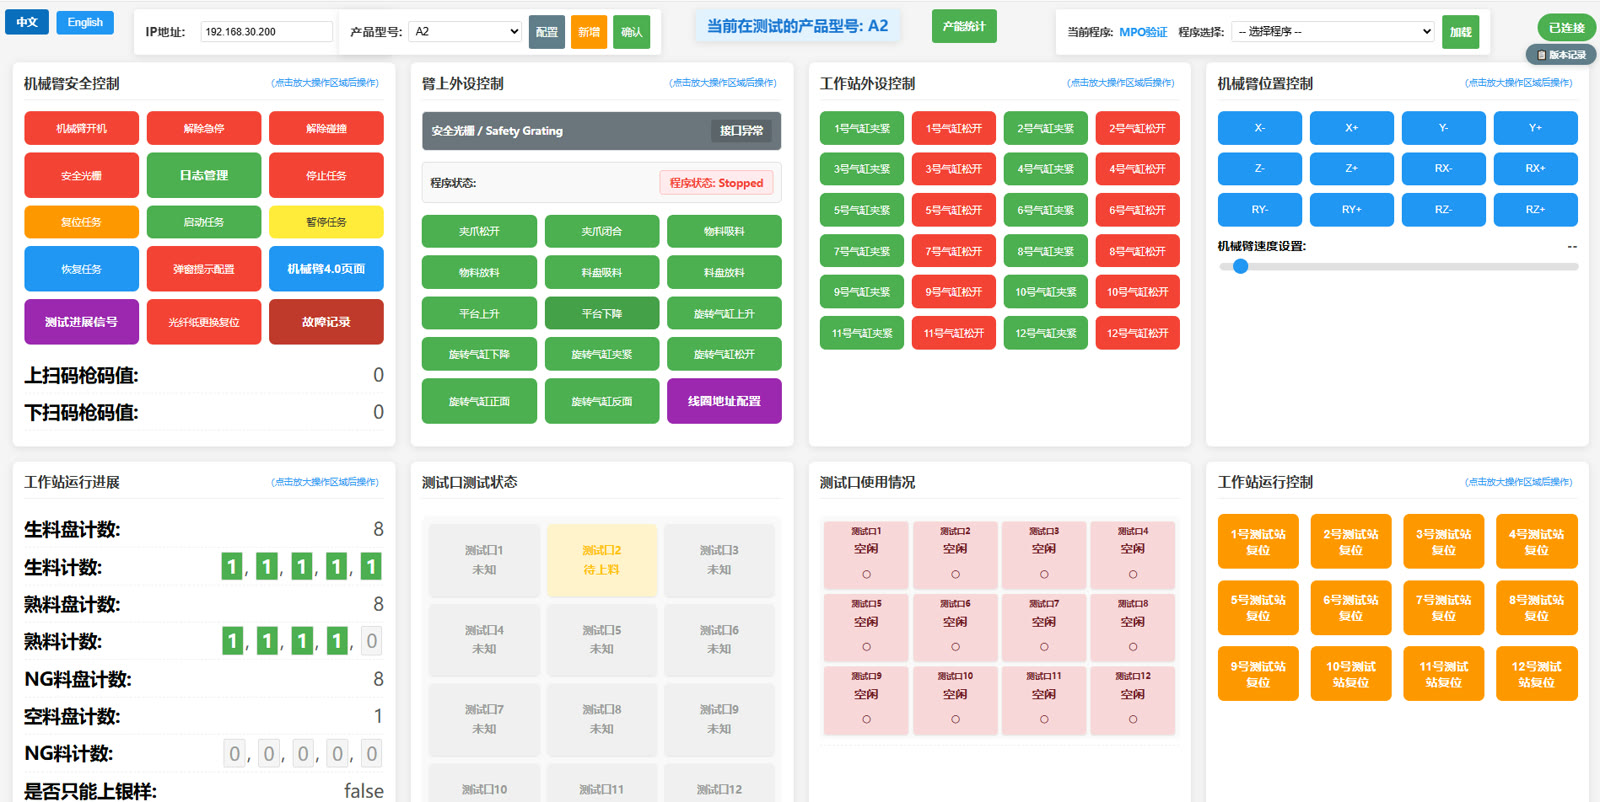Click the gray 配置 button
Image resolution: width=1600 pixels, height=802 pixels.
(x=547, y=32)
